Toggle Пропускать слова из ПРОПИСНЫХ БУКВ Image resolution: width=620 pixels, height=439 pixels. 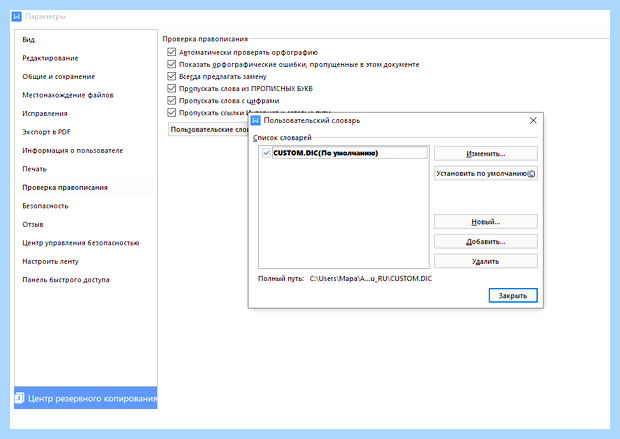point(172,88)
